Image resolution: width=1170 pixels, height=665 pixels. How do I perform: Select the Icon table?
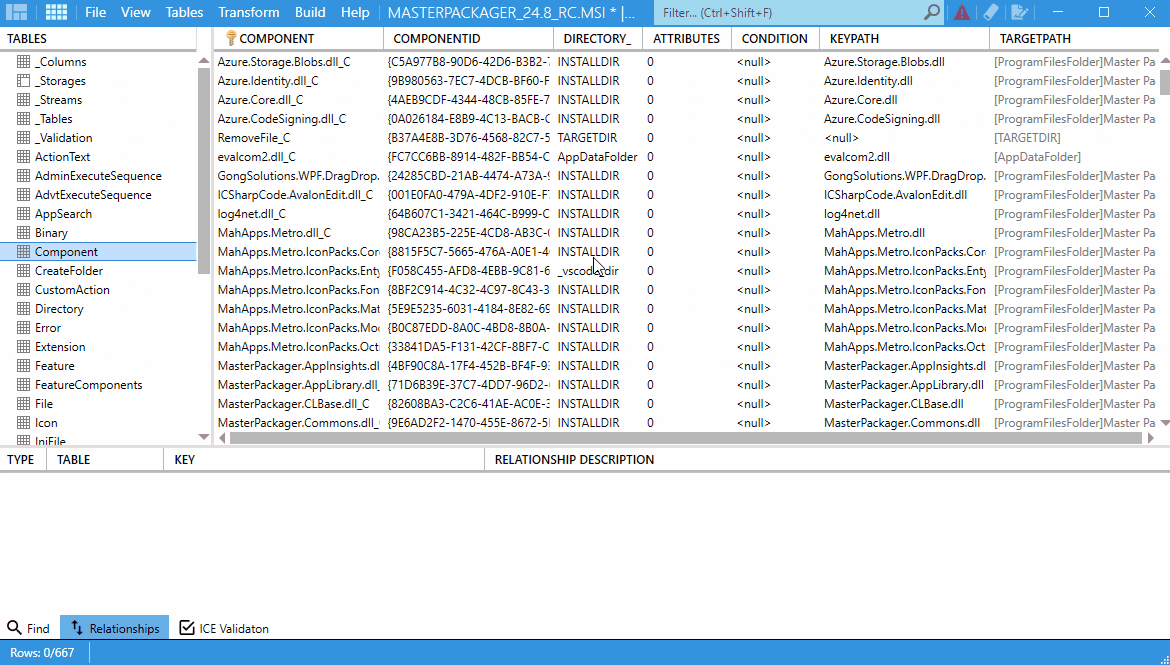tap(46, 422)
